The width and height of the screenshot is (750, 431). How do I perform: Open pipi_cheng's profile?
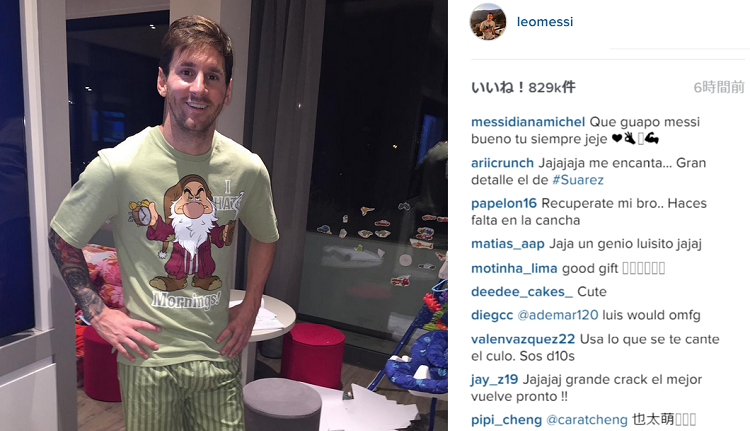tap(506, 420)
